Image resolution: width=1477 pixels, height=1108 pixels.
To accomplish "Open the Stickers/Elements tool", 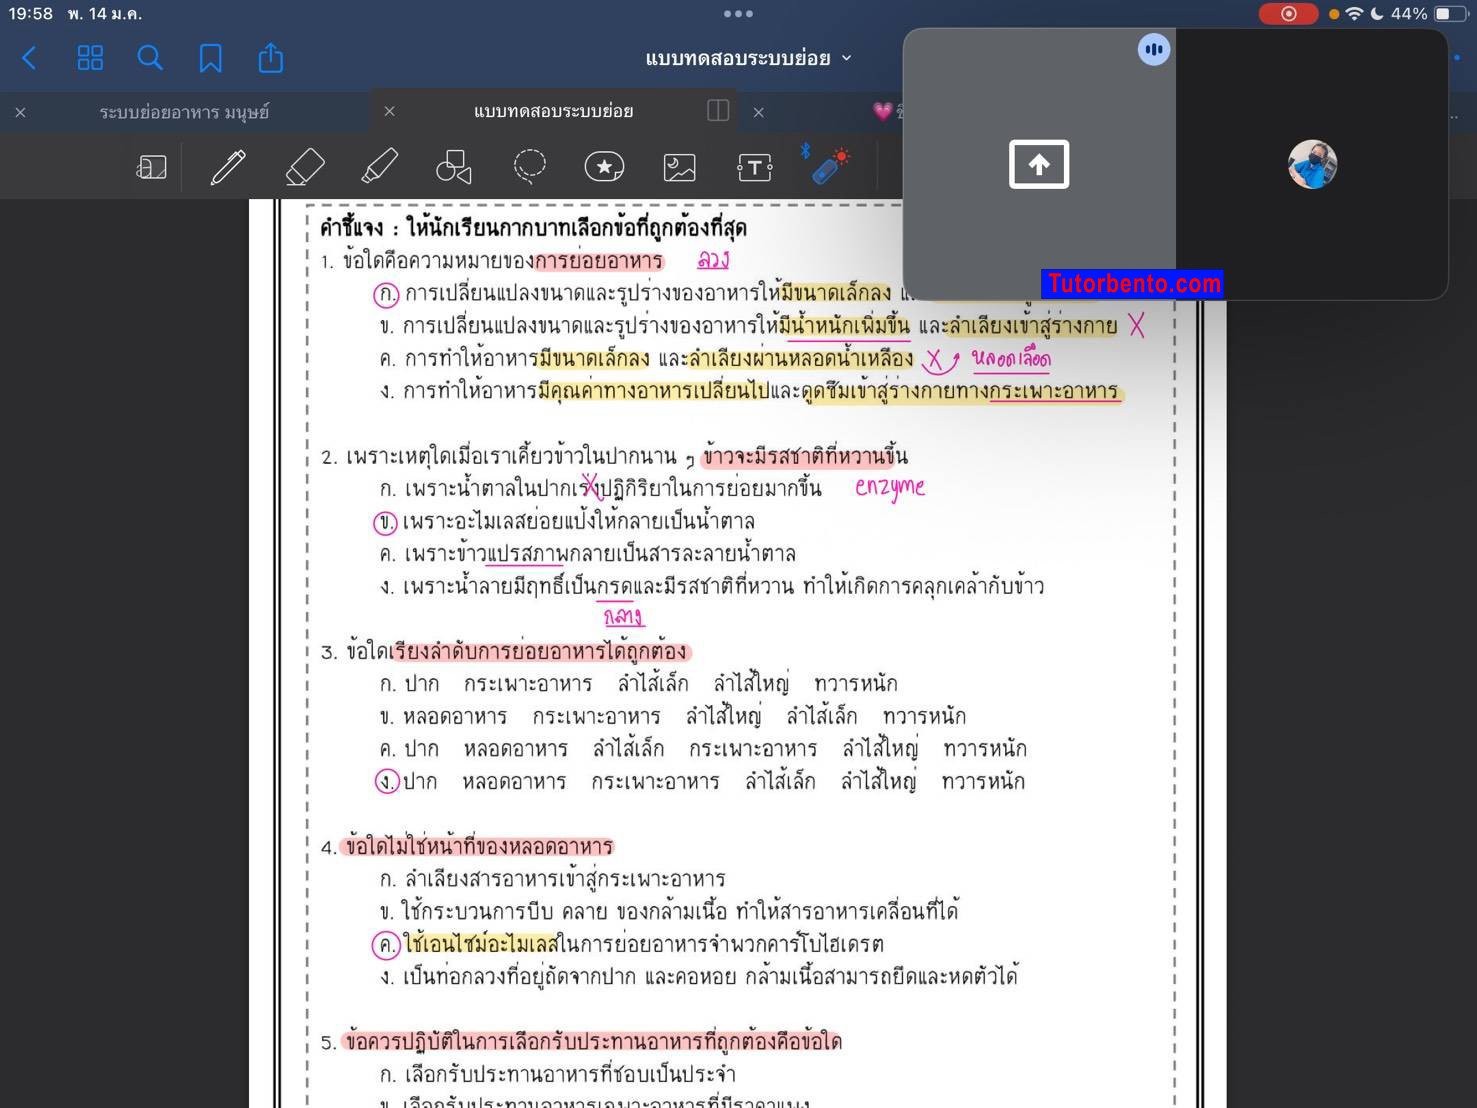I will pyautogui.click(x=604, y=166).
